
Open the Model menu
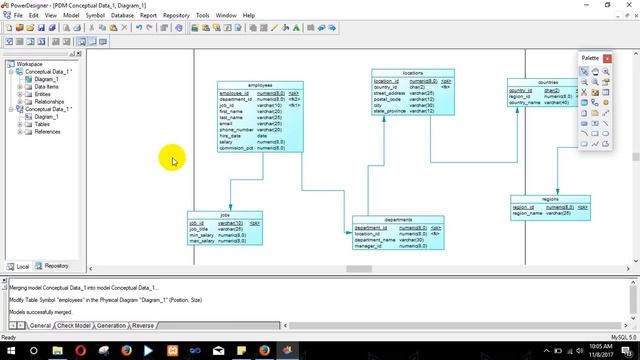[71, 16]
